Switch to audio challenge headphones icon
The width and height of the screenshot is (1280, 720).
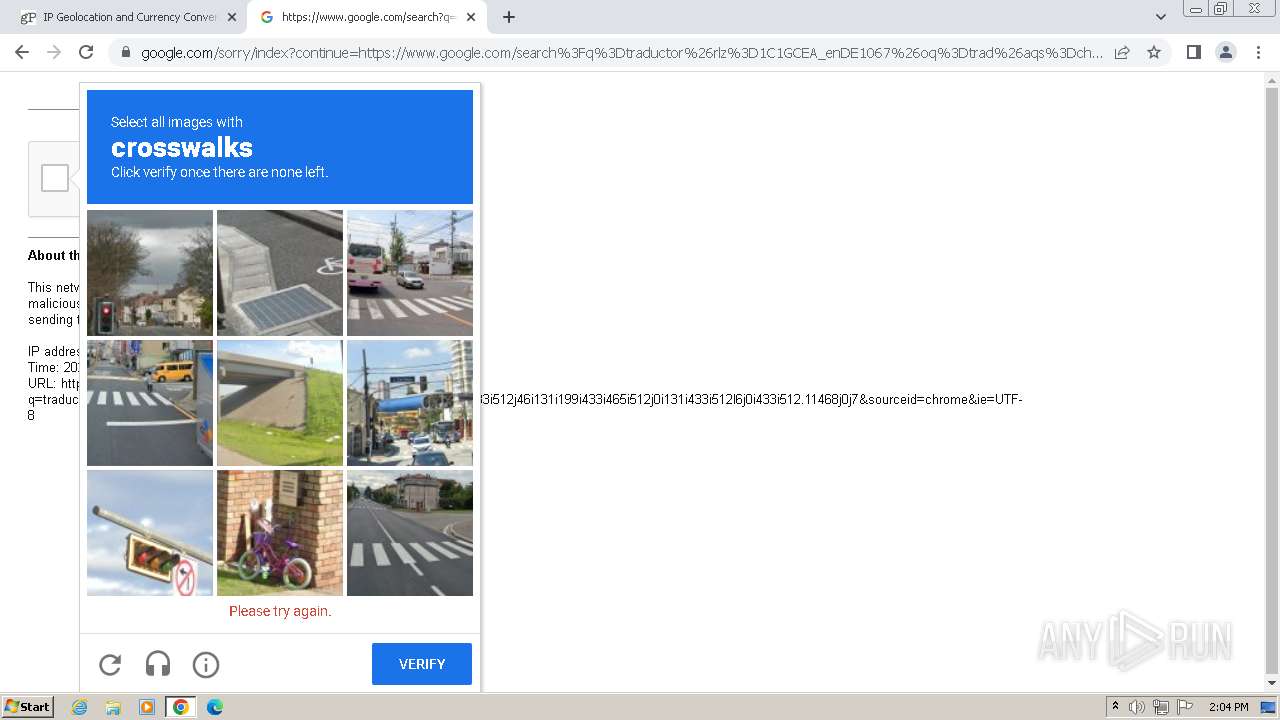pos(158,664)
